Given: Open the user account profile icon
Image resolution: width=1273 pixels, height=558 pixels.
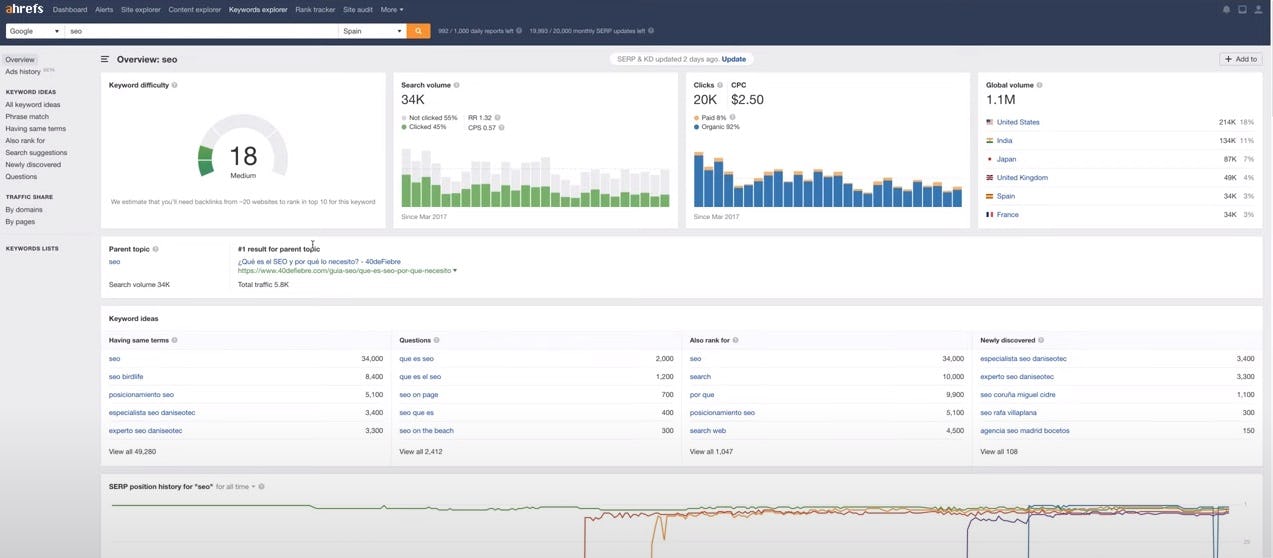Looking at the screenshot, I should 1258,10.
